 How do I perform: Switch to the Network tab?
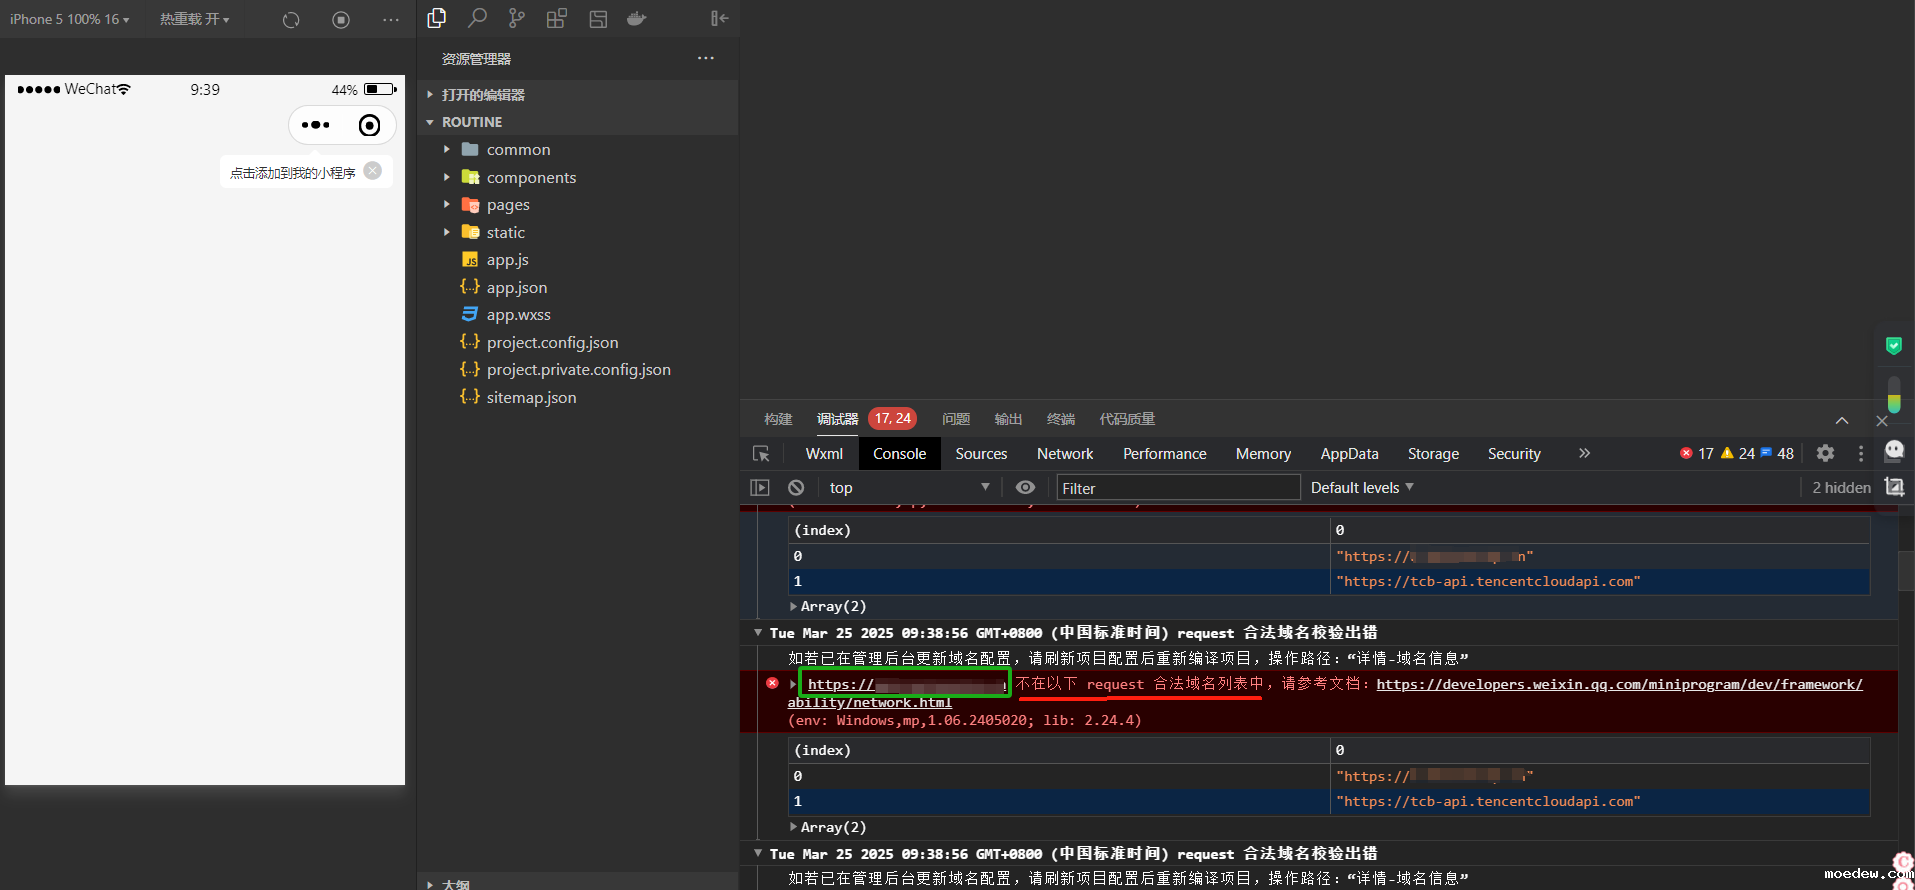[x=1064, y=454]
